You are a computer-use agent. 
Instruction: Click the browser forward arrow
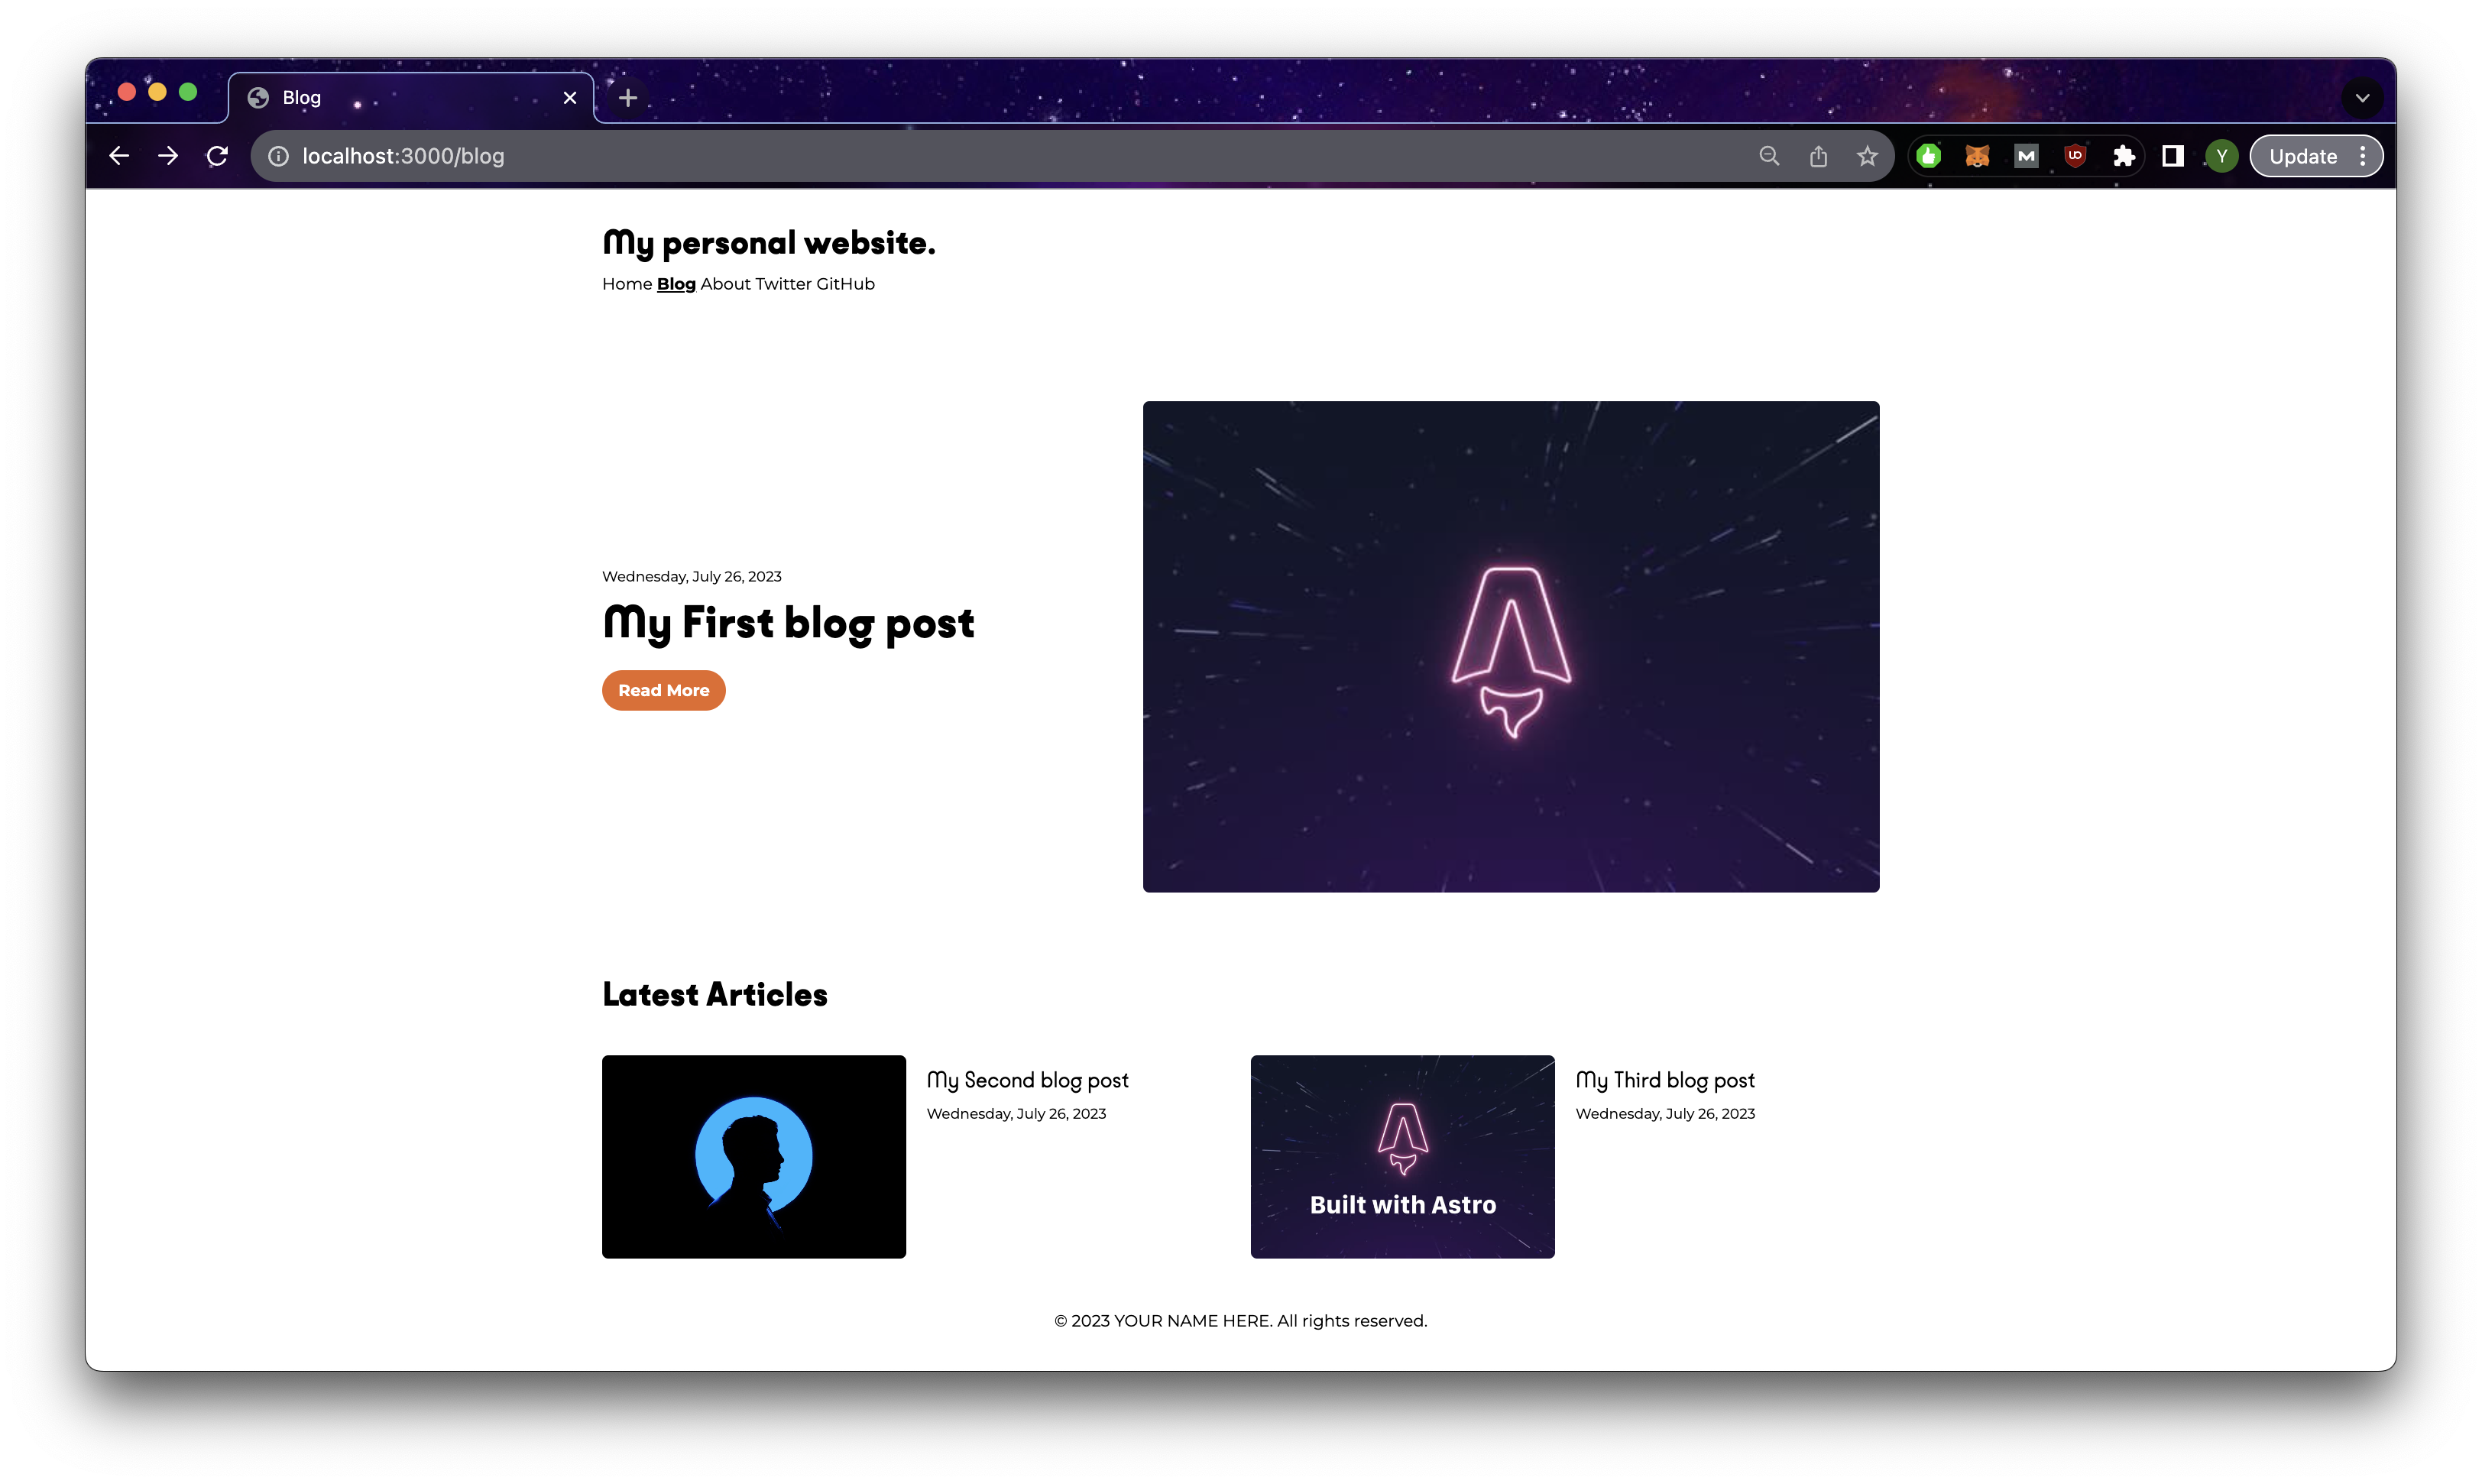tap(168, 156)
